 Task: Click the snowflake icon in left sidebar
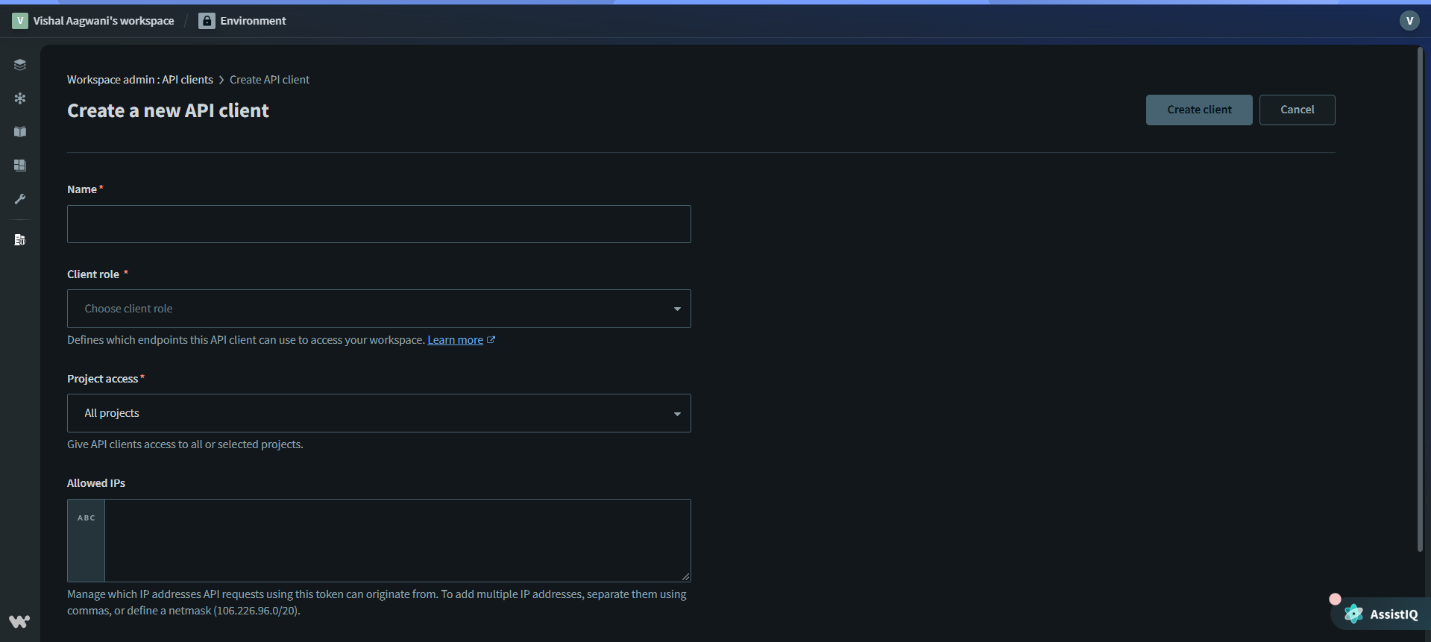pos(20,98)
